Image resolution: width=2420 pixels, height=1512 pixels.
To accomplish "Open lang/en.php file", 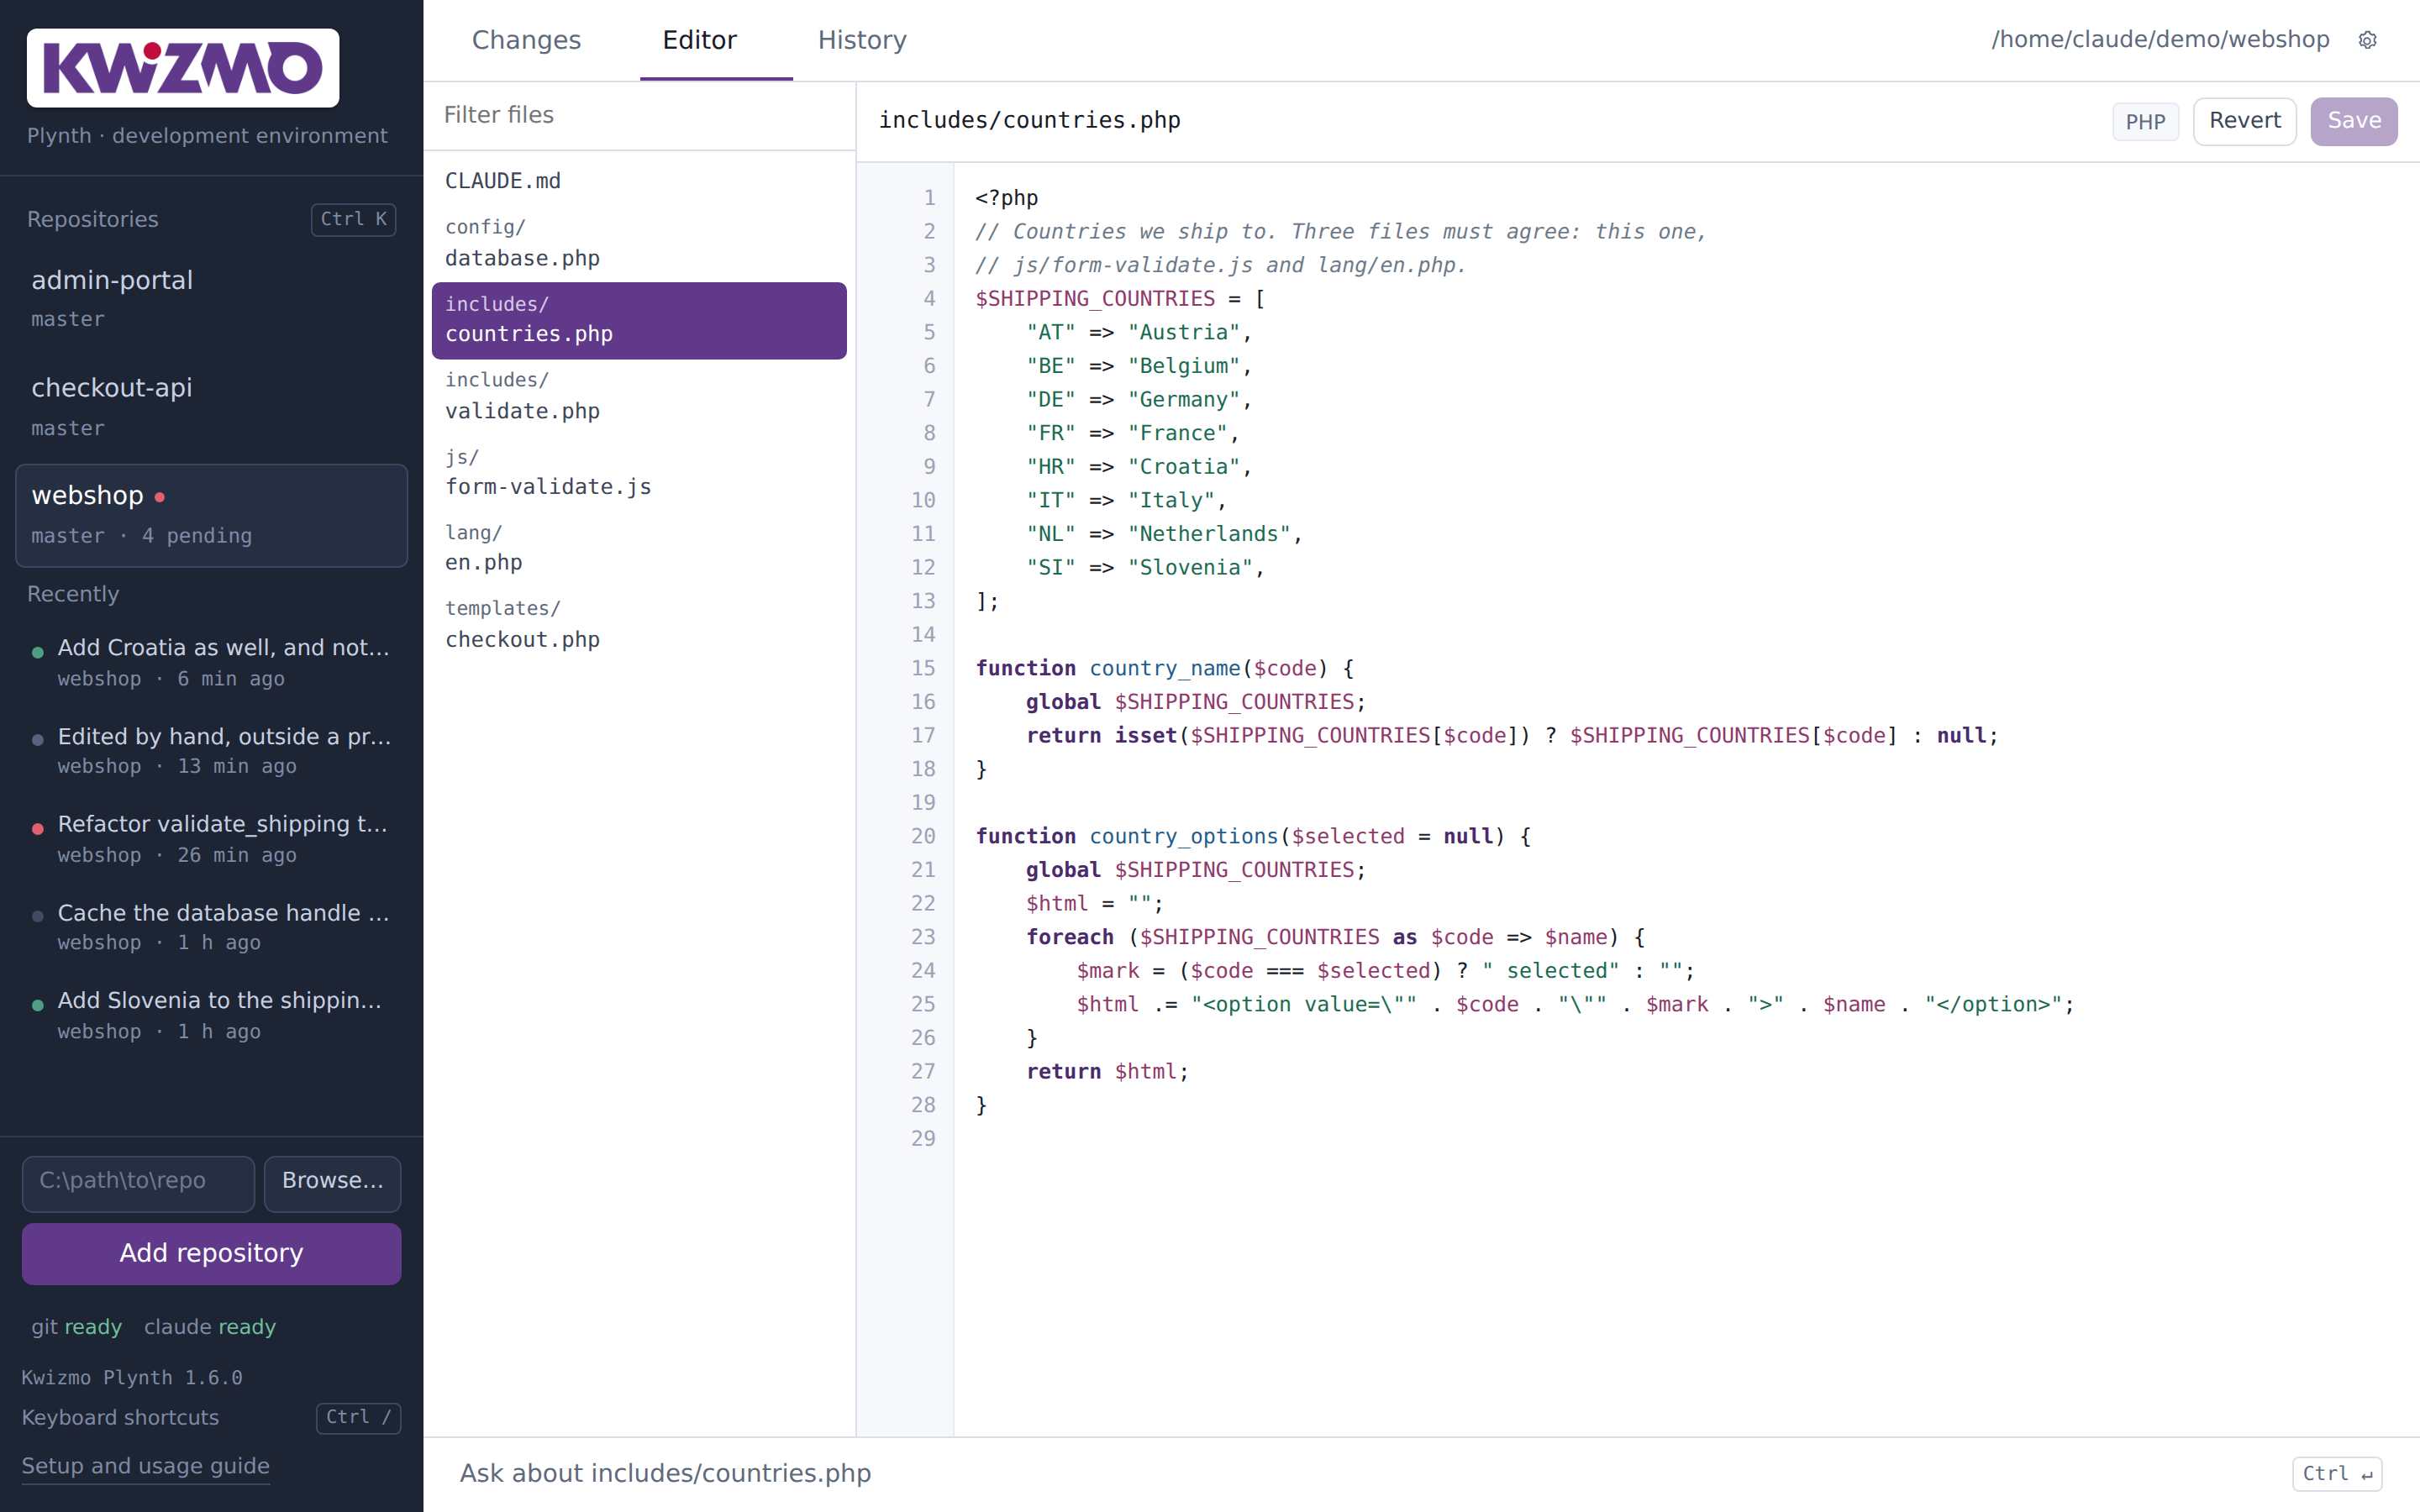I will point(639,548).
